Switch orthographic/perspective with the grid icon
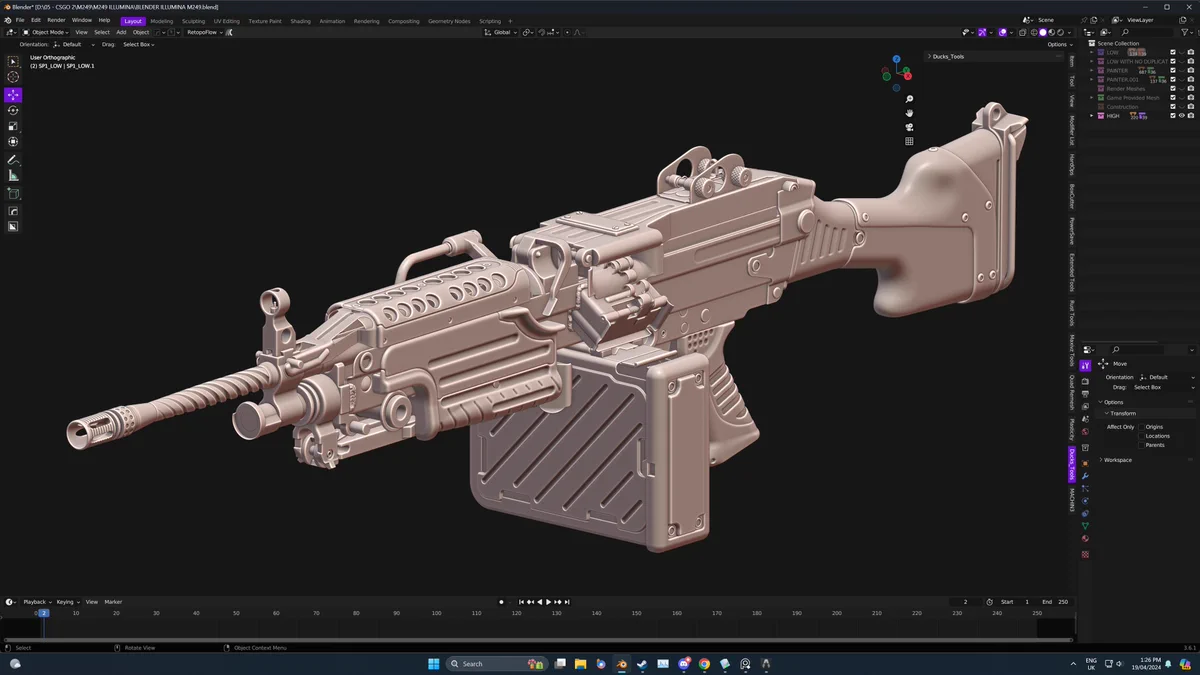The height and width of the screenshot is (675, 1200). coord(909,141)
